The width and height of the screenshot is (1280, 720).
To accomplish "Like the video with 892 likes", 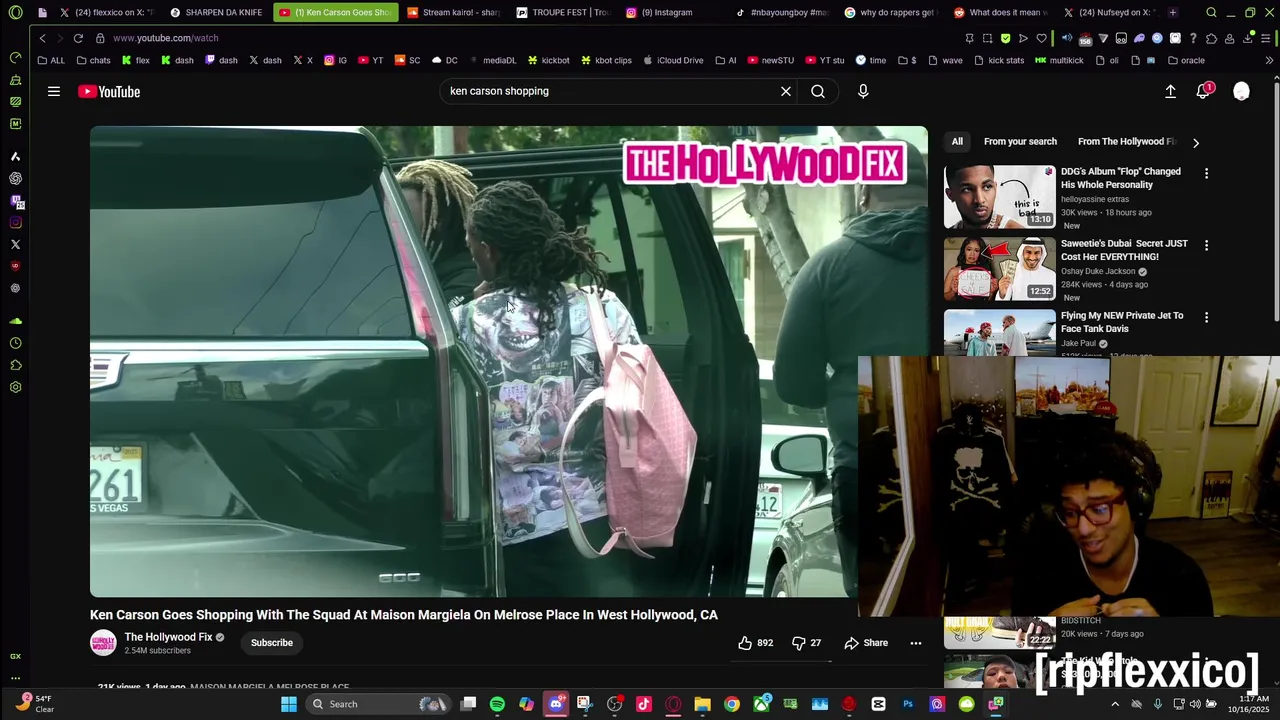I will [x=755, y=643].
